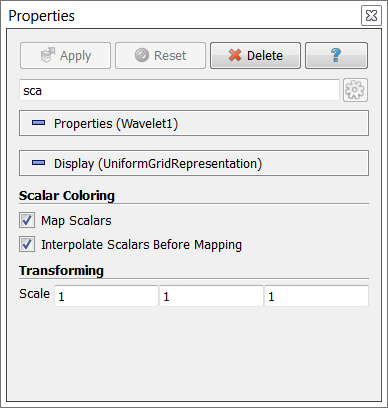Click the Scalar Coloring section heading

pyautogui.click(x=67, y=196)
